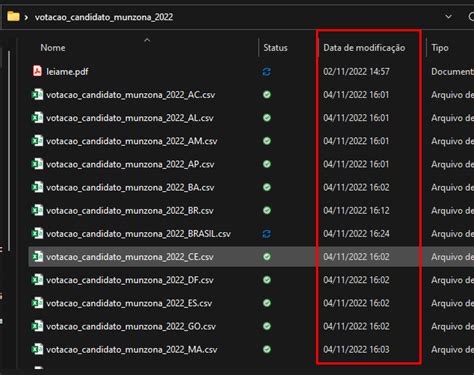Click Excel icon of the ES.csv file
The image size is (474, 375).
coord(37,303)
